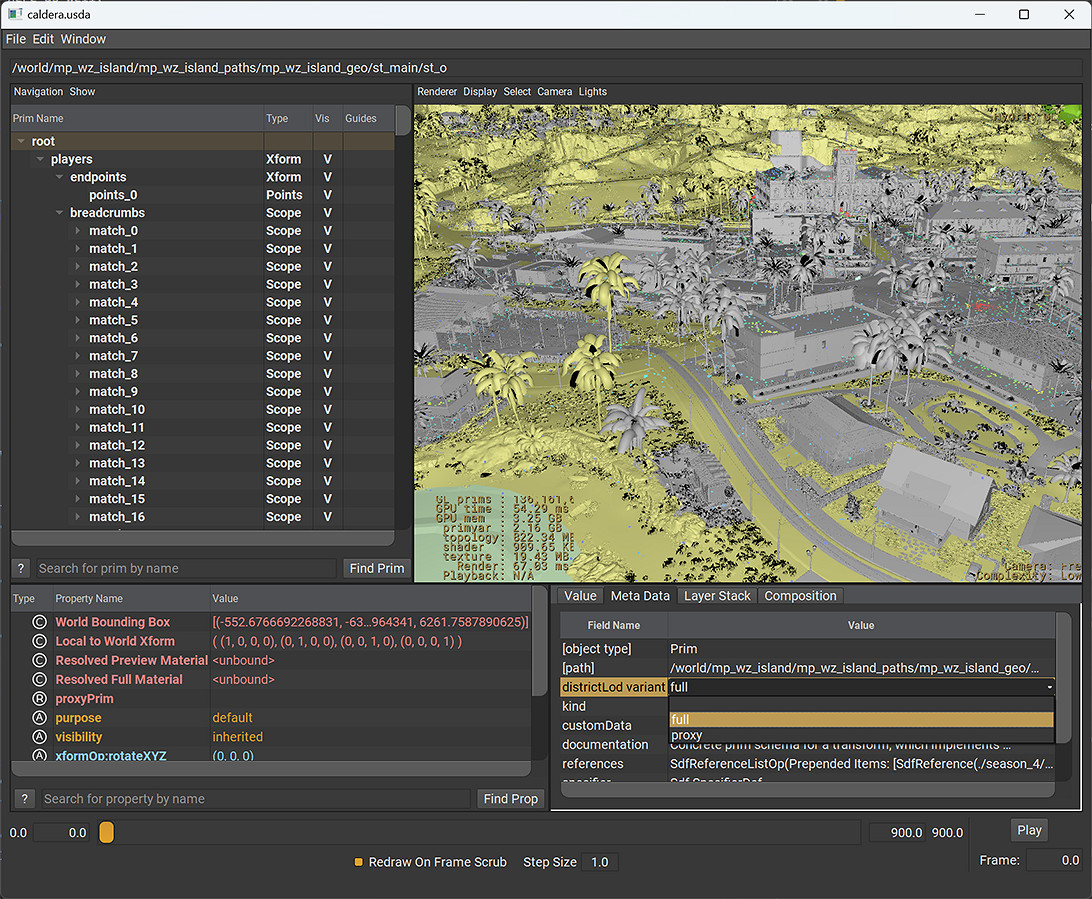
Task: Click the help icon beside property search
Action: (26, 799)
